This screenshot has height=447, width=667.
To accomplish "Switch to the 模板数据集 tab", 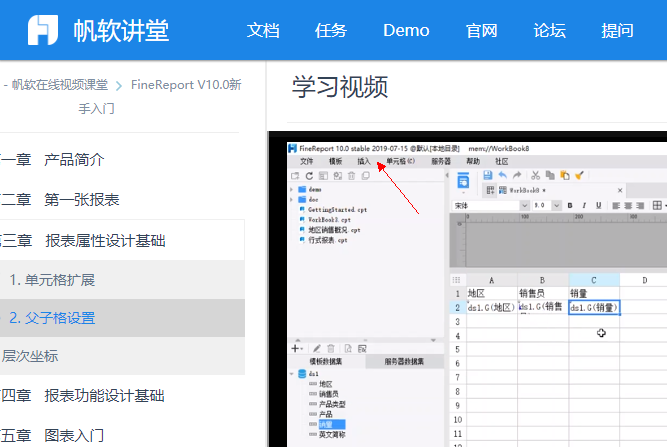I will pyautogui.click(x=326, y=362).
